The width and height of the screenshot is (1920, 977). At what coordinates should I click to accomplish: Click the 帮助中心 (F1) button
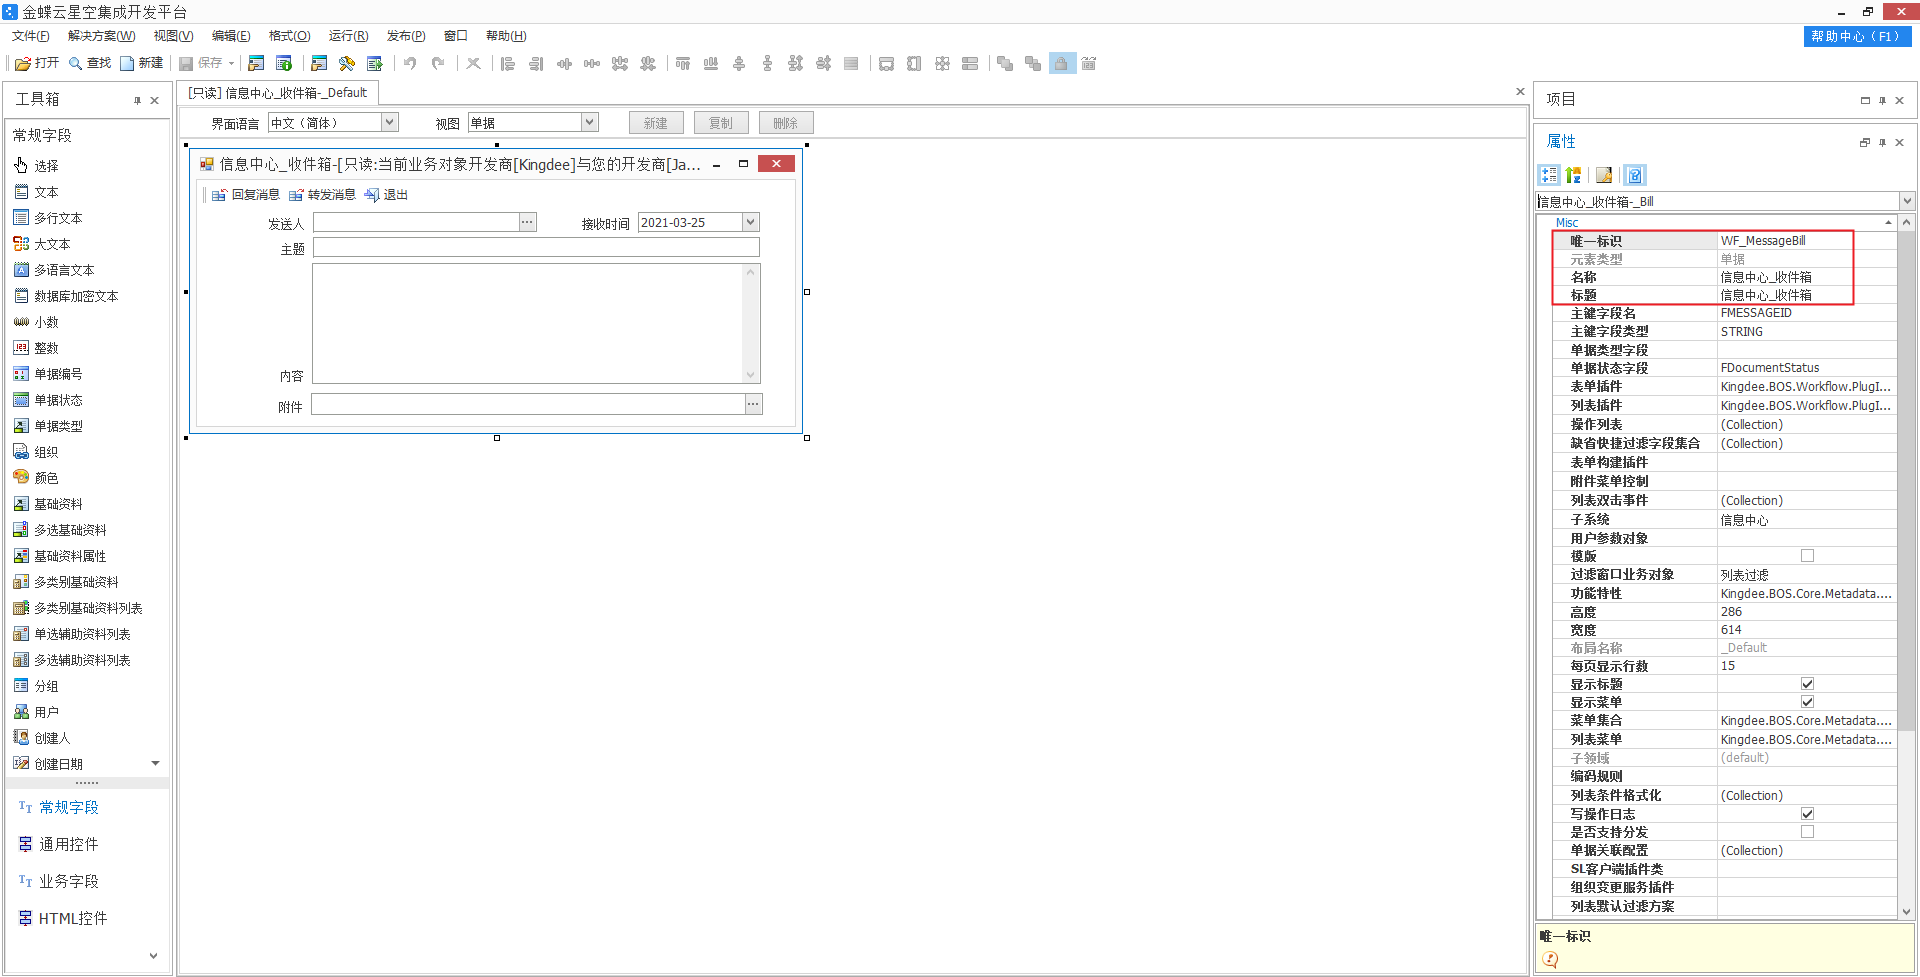tap(1857, 36)
